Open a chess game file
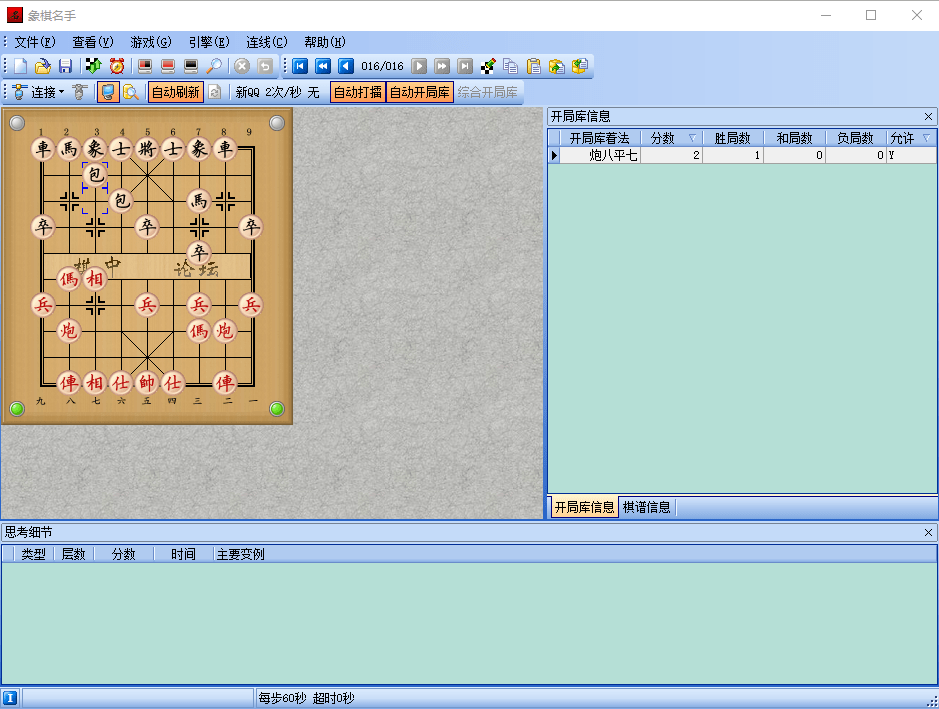This screenshot has height=709, width=939. (x=43, y=66)
